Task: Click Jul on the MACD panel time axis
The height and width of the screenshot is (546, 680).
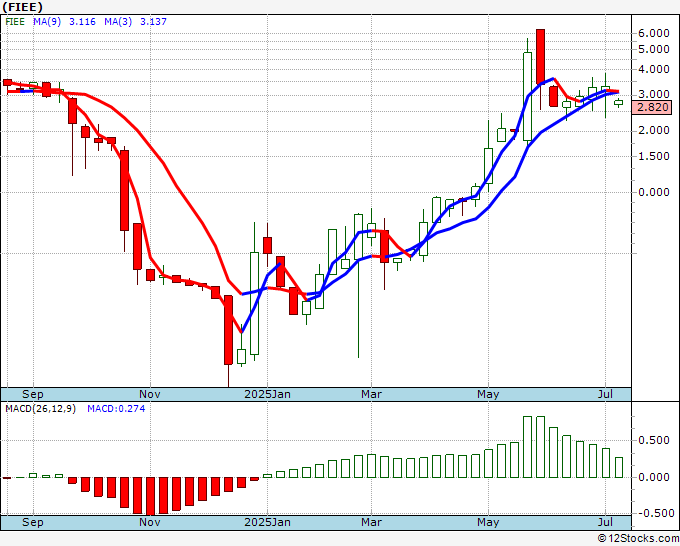Action: [605, 522]
